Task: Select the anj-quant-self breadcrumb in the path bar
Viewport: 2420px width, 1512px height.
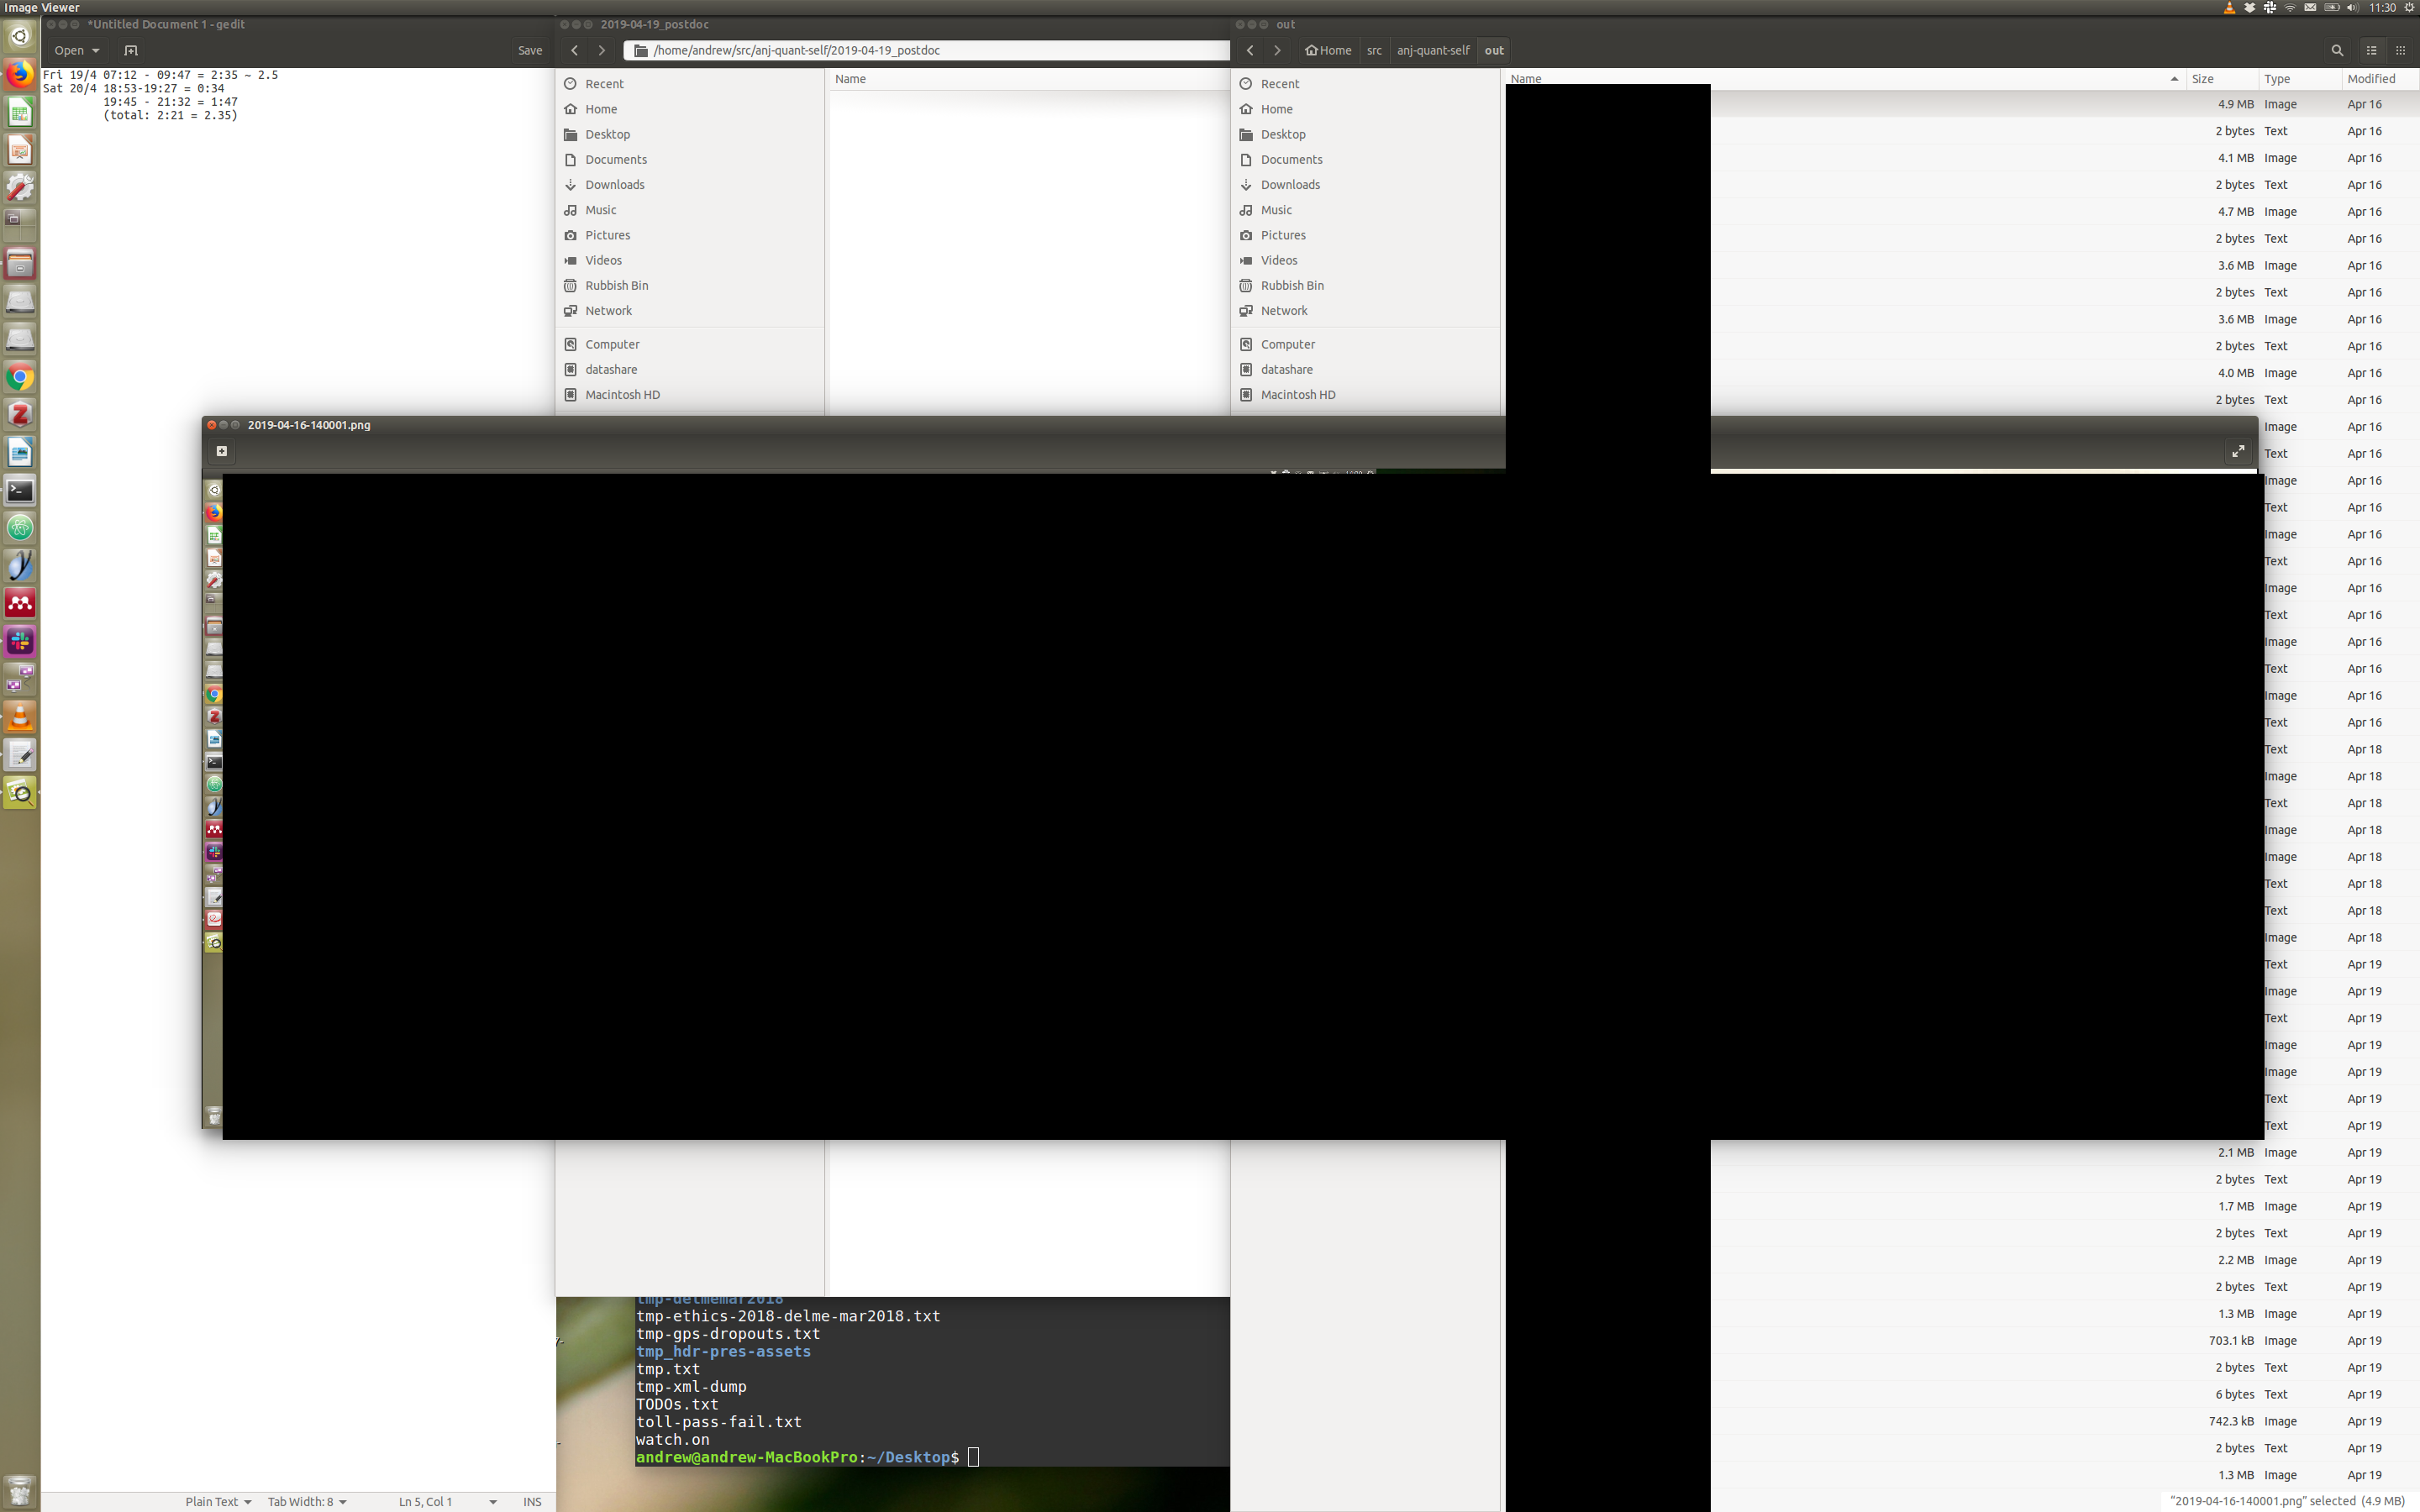Action: (x=1432, y=50)
